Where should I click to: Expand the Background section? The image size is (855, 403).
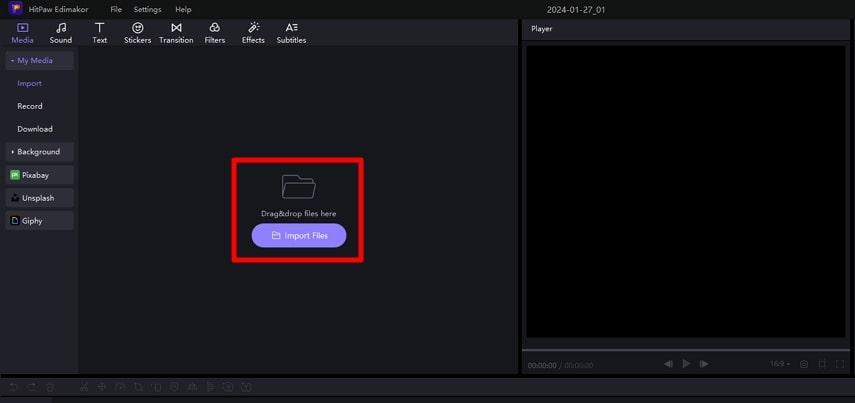click(x=40, y=152)
